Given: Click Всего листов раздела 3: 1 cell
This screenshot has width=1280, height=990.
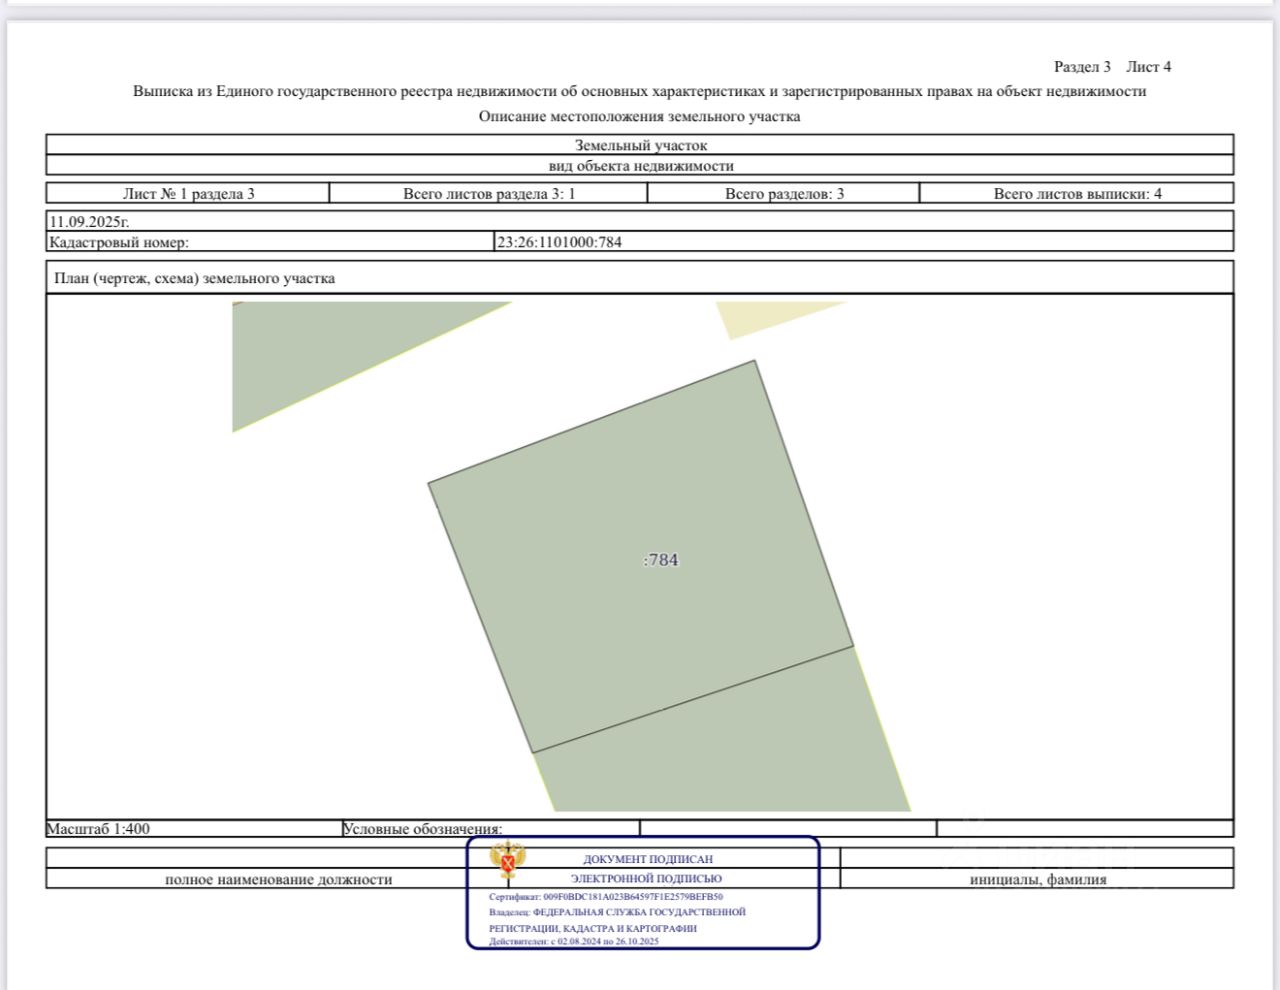Looking at the screenshot, I should (488, 193).
